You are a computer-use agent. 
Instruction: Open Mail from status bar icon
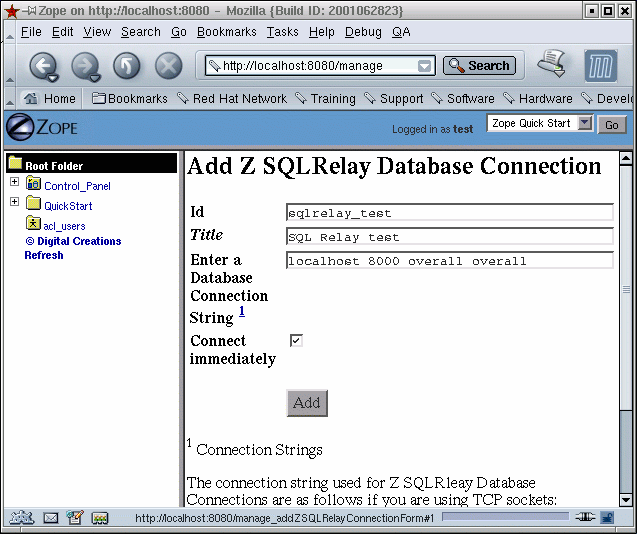(x=50, y=518)
